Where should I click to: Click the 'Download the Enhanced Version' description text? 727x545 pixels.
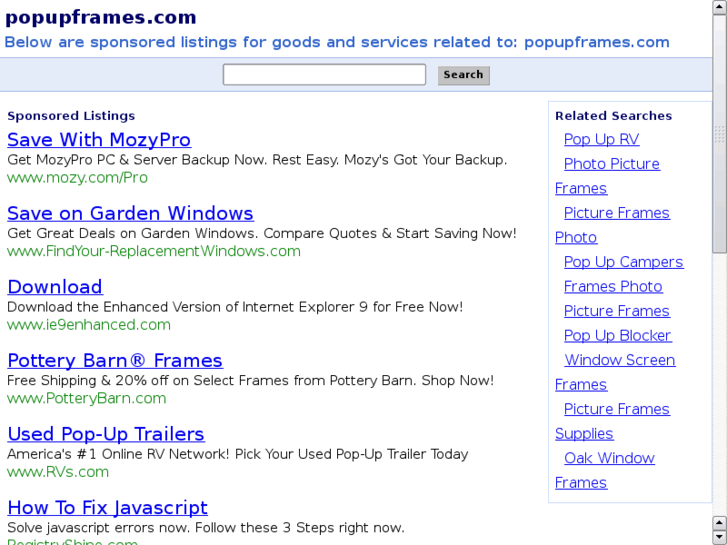coord(235,307)
